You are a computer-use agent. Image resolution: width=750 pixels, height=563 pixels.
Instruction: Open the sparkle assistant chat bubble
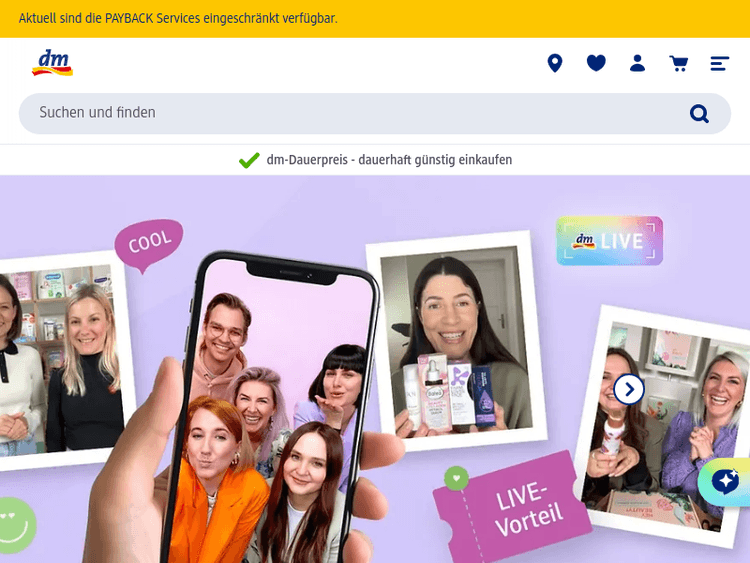point(725,481)
